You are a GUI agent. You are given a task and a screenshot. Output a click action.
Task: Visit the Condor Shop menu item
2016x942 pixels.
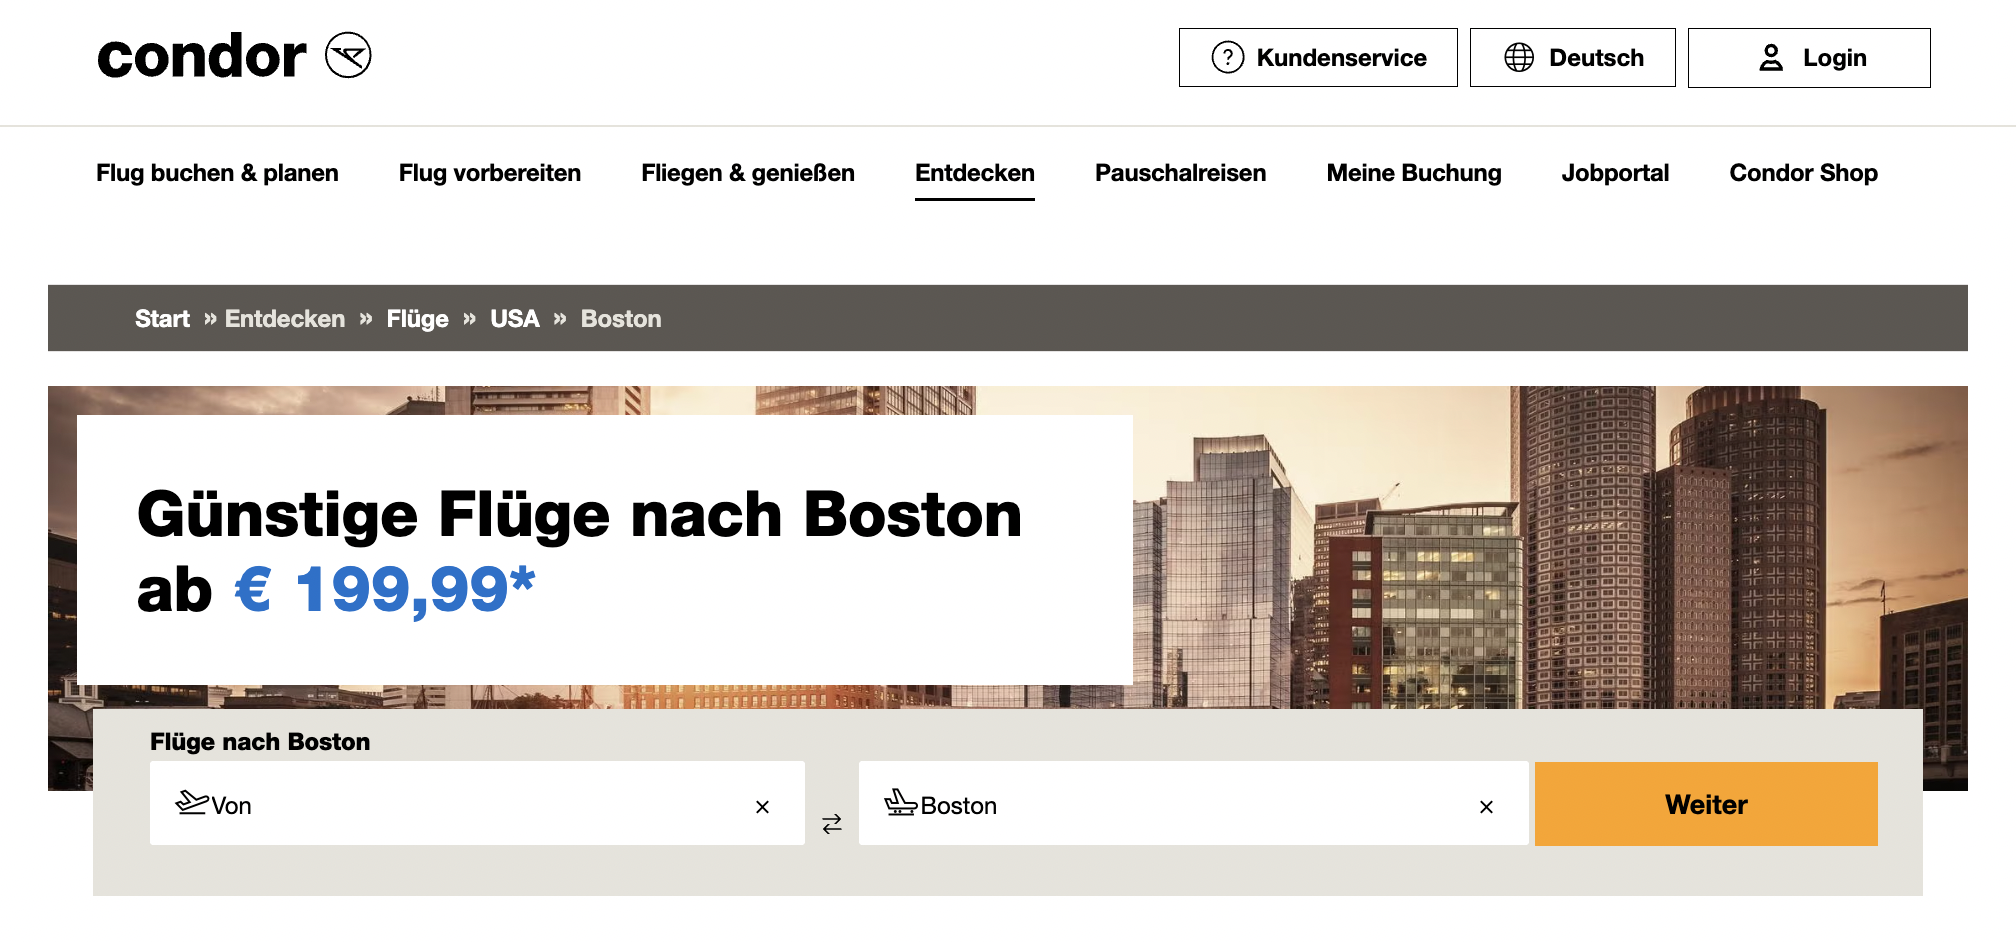click(1803, 173)
